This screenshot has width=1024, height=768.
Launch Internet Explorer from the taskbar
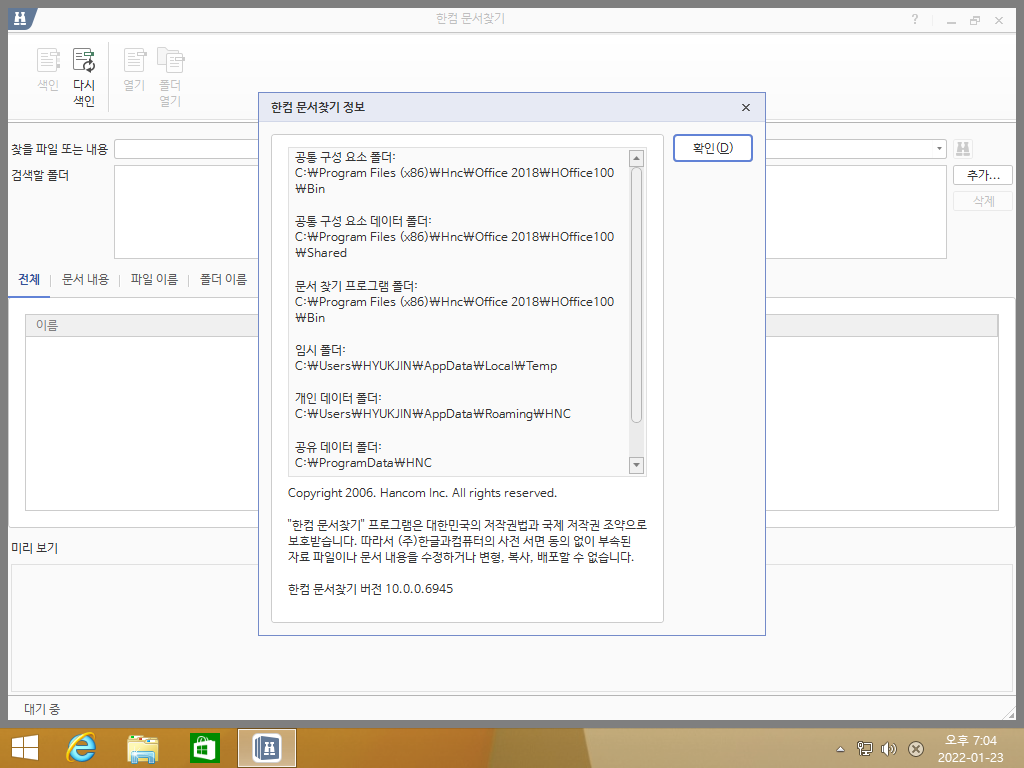coord(81,748)
